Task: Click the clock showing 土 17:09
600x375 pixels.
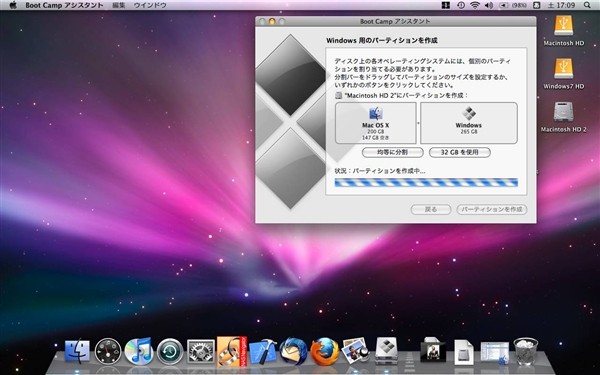Action: pyautogui.click(x=561, y=5)
